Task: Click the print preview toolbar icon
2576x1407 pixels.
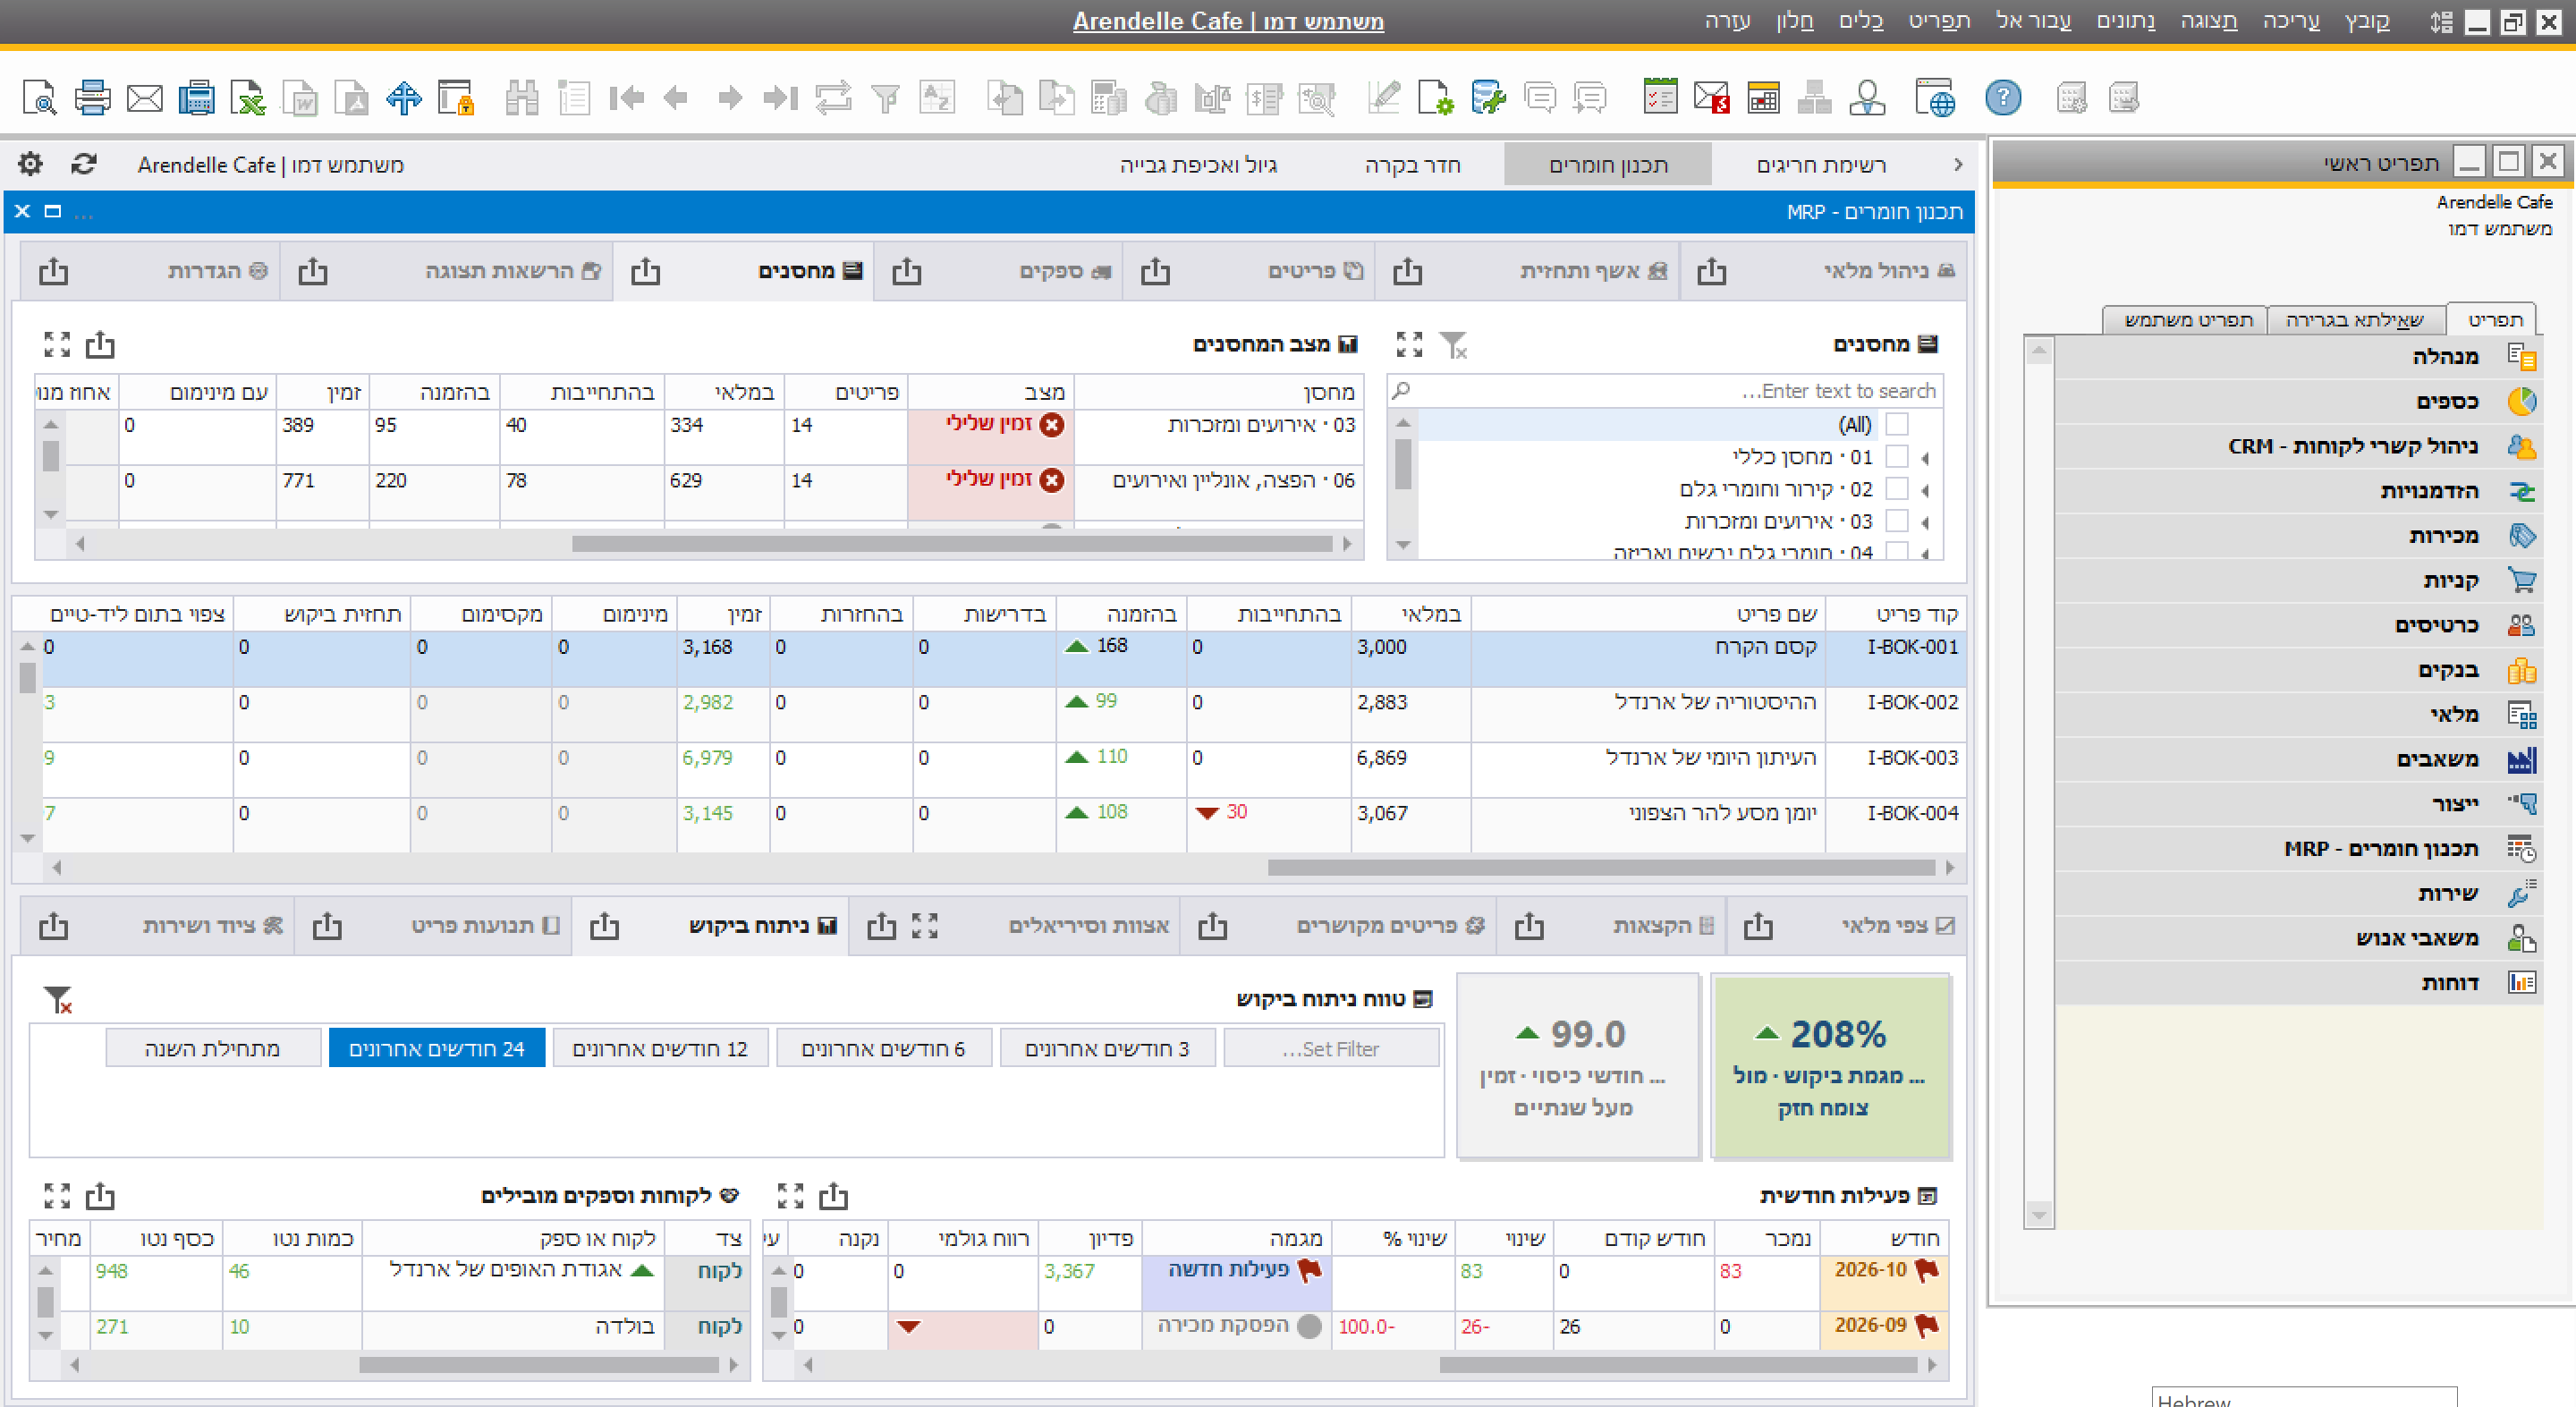Action: (39, 98)
